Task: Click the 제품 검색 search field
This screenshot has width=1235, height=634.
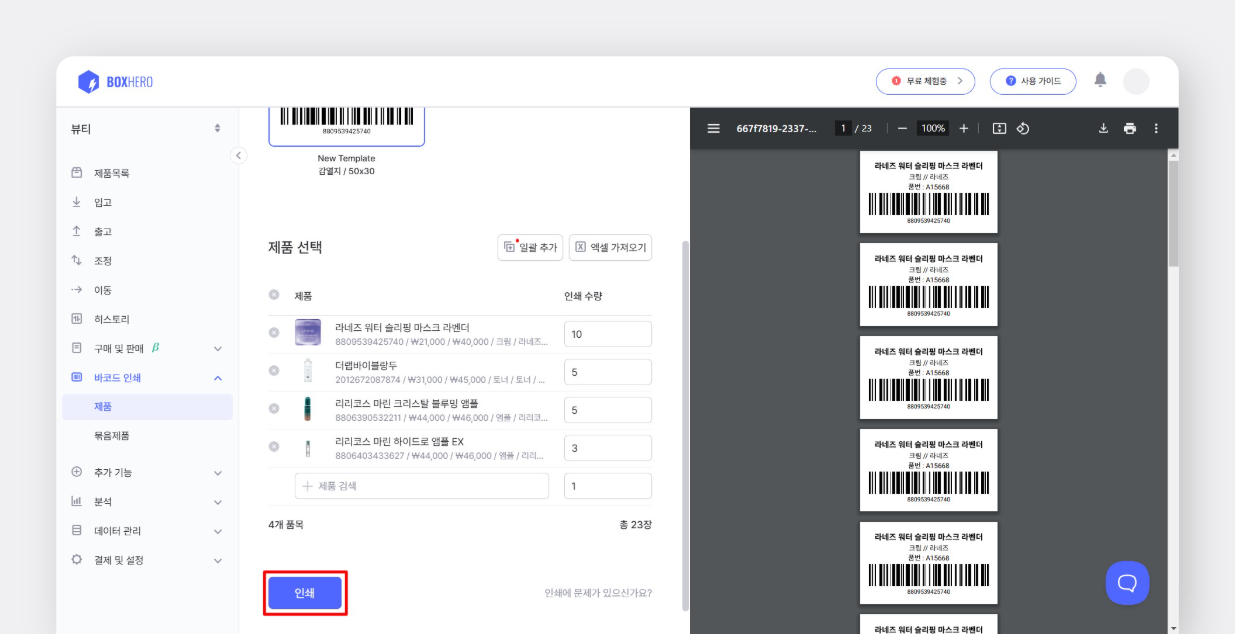Action: [420, 485]
